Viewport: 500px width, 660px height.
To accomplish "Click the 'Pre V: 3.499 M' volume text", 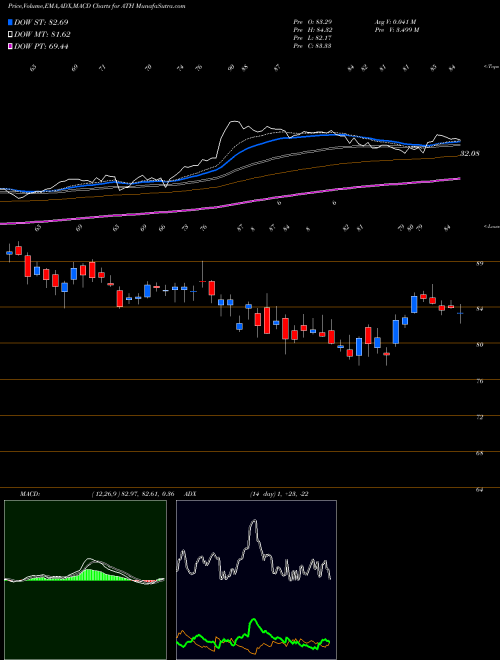I will [396, 30].
